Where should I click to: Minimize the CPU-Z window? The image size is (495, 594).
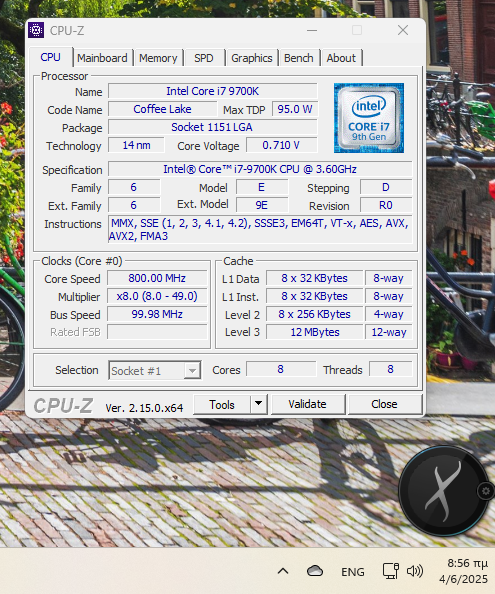click(x=312, y=30)
